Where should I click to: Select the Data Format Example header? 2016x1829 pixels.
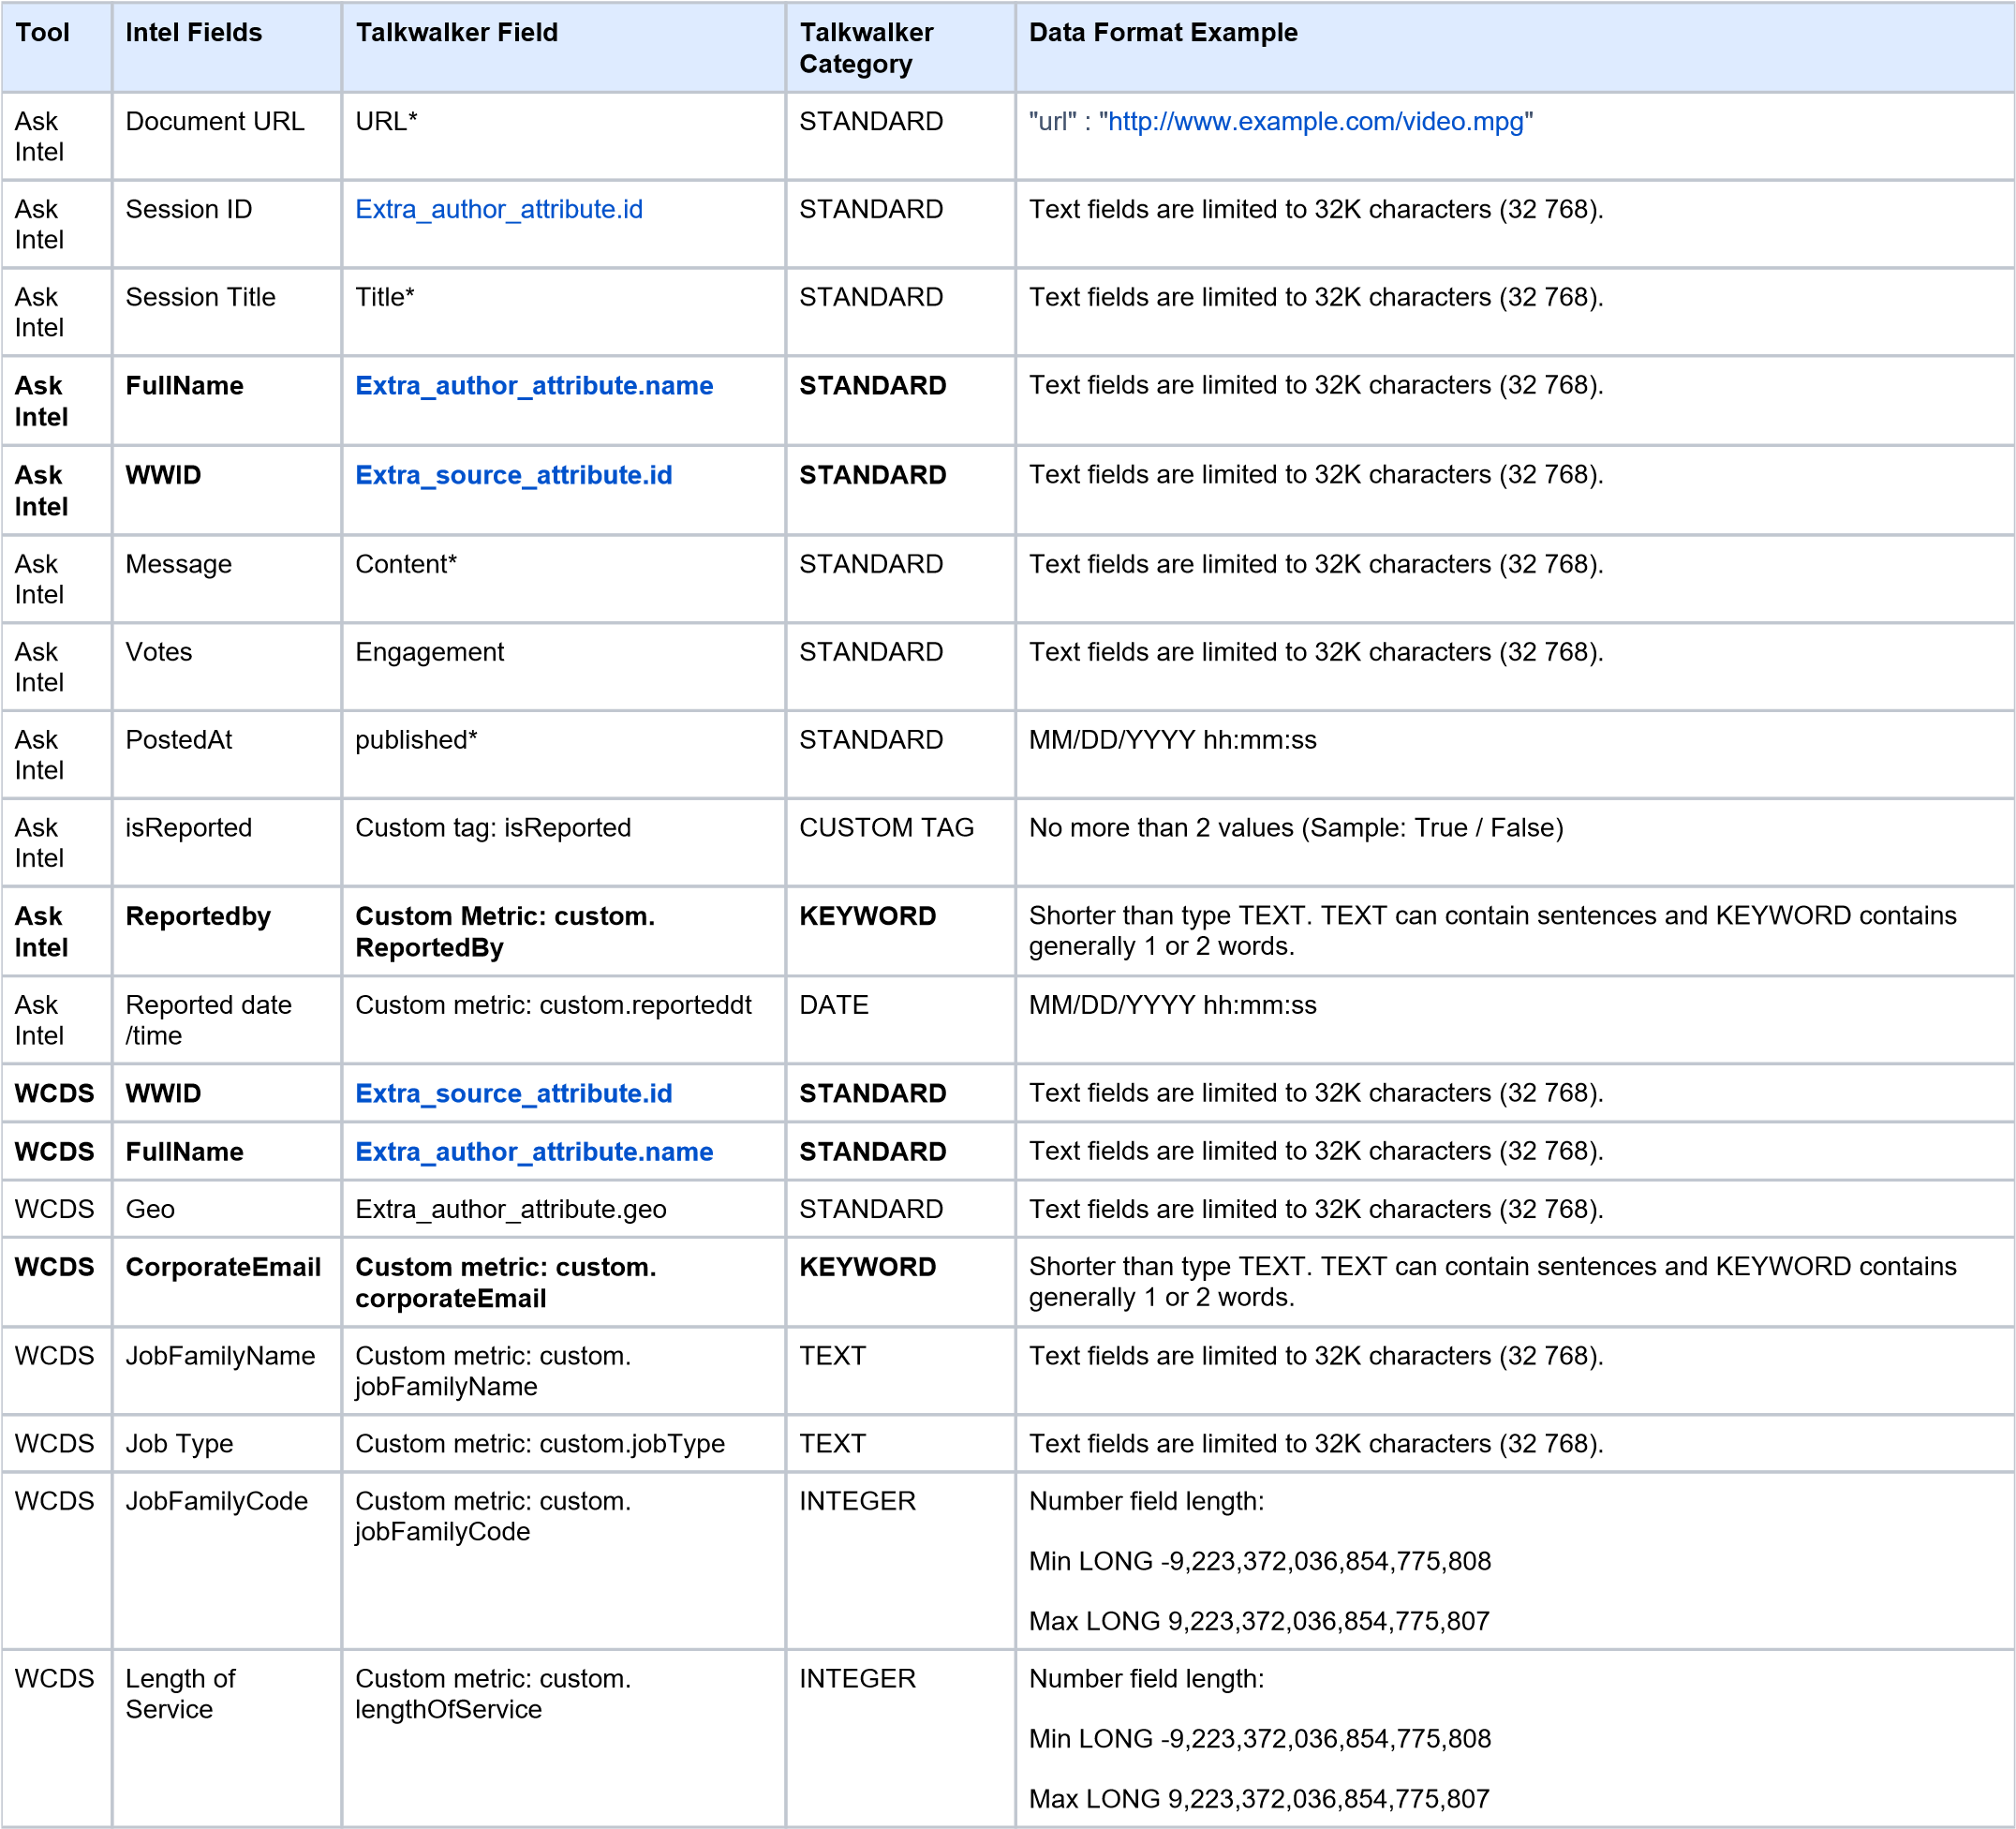tap(1162, 33)
